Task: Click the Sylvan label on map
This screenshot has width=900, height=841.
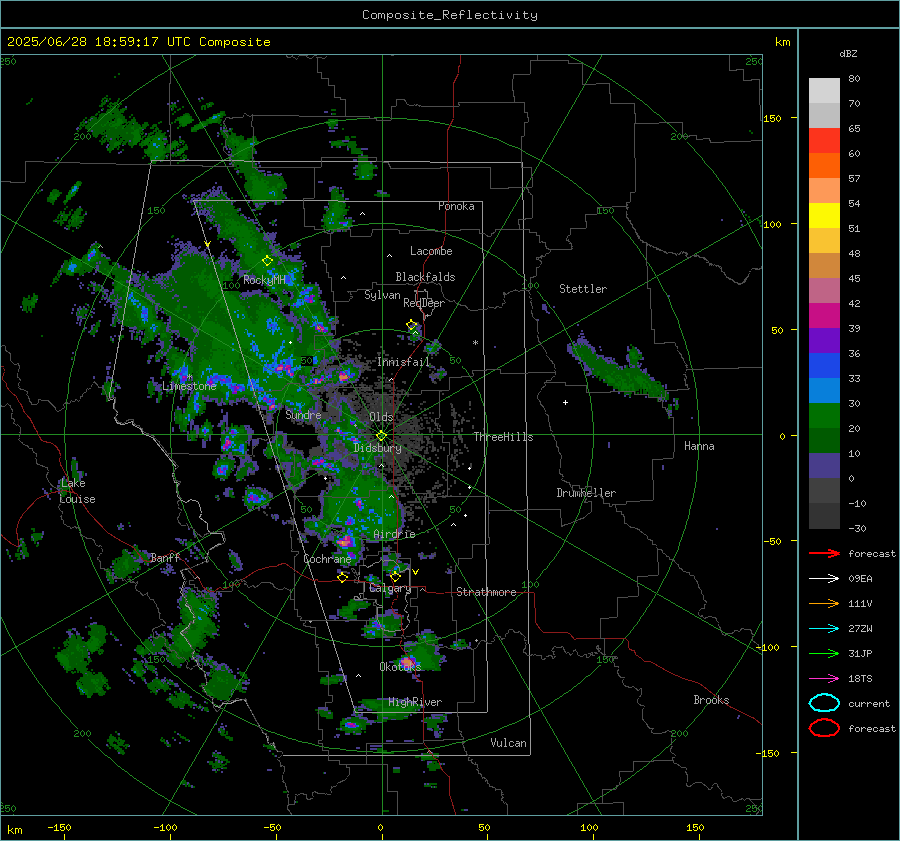Action: pos(382,295)
